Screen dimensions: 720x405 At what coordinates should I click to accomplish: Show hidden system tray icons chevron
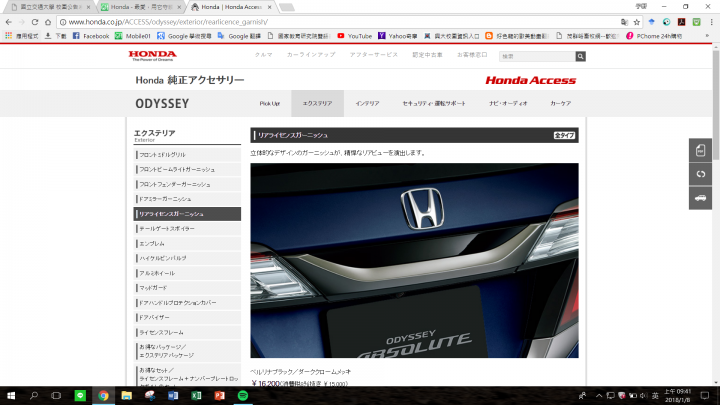point(598,395)
